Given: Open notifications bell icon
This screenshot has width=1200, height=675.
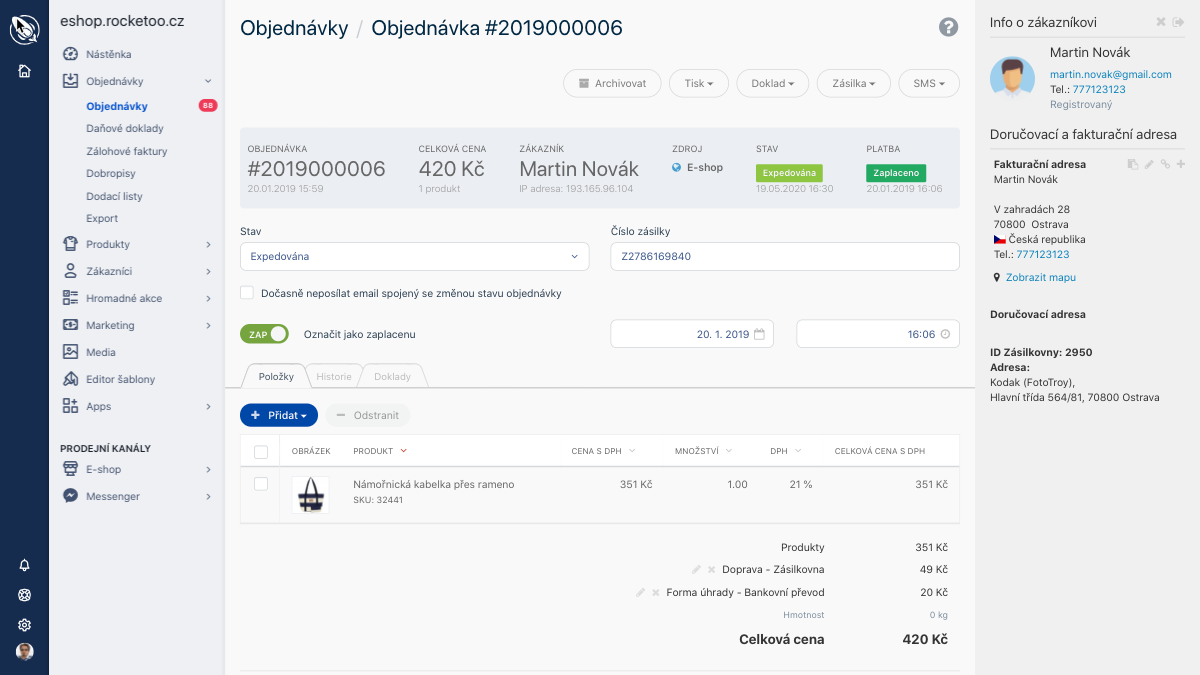Looking at the screenshot, I should (24, 565).
